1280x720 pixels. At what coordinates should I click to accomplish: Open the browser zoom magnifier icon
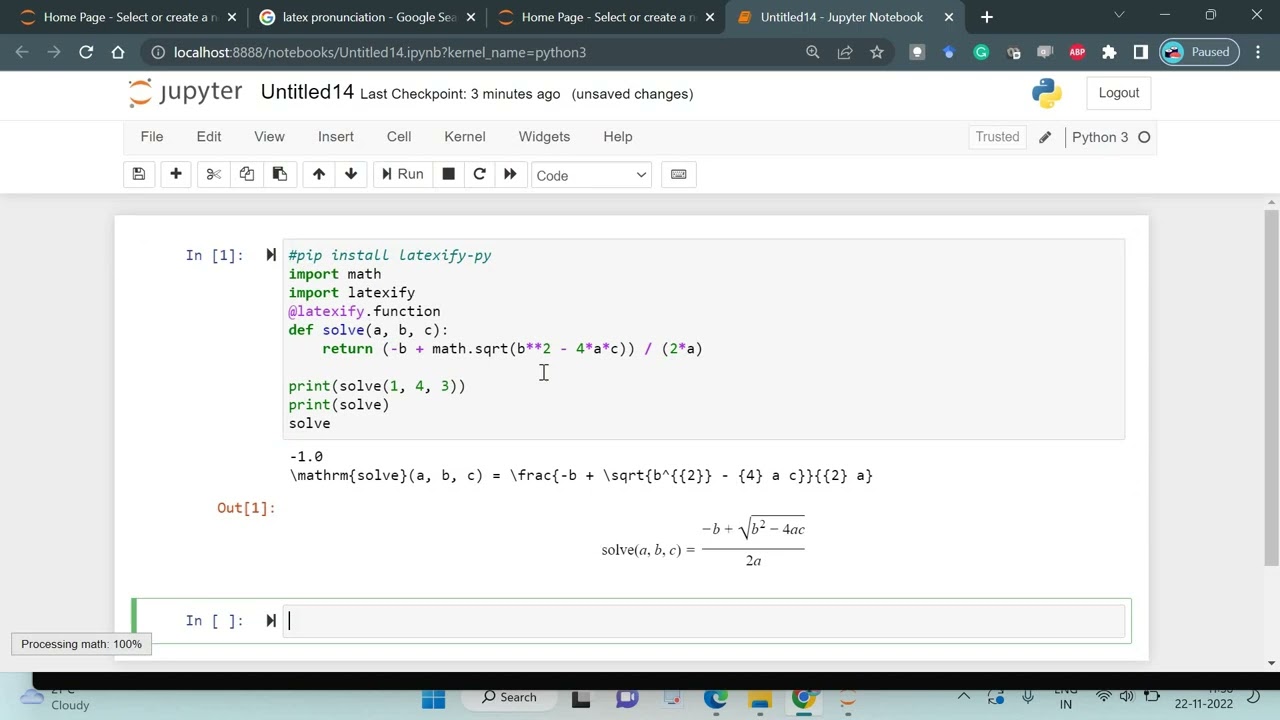tap(813, 52)
